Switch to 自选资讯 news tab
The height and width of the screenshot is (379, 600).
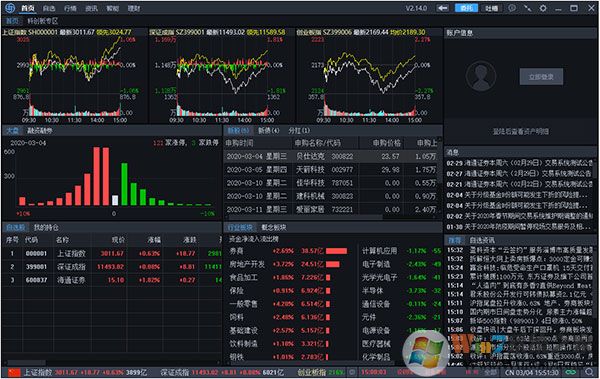pyautogui.click(x=482, y=240)
